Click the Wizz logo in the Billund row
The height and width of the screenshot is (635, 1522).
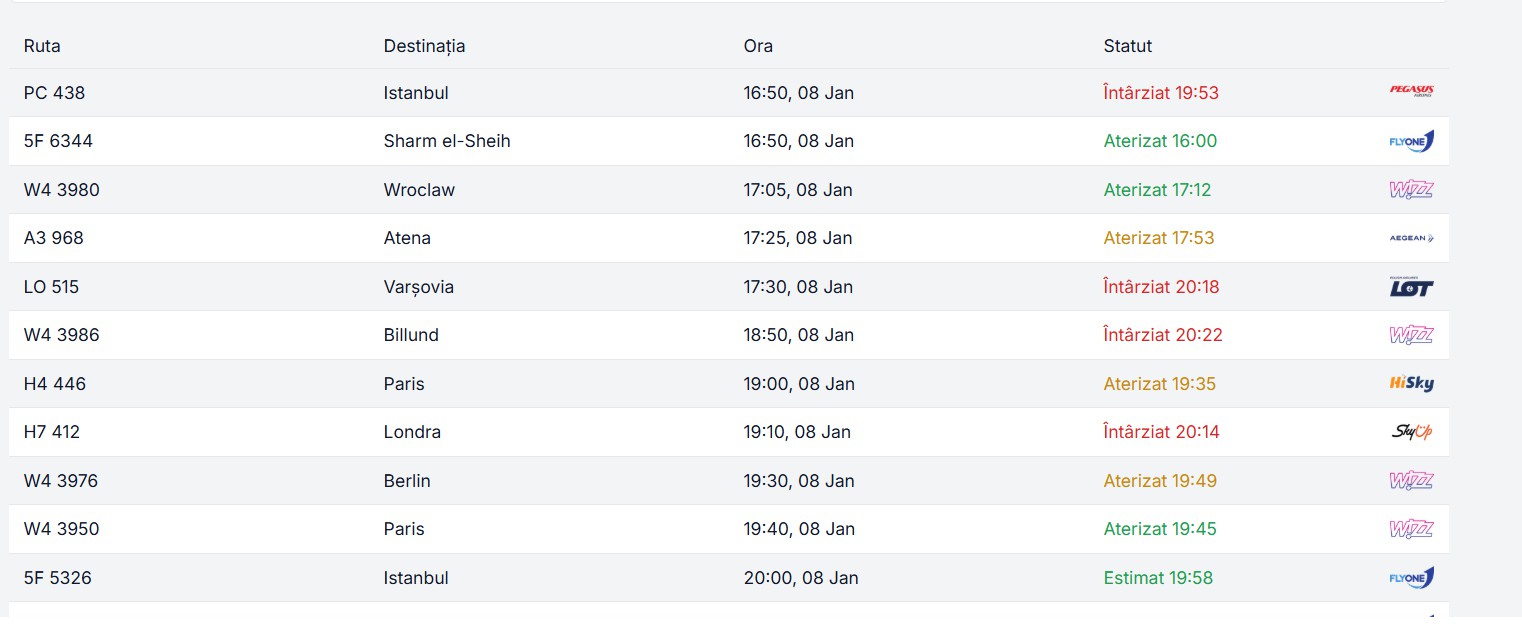pos(1411,335)
